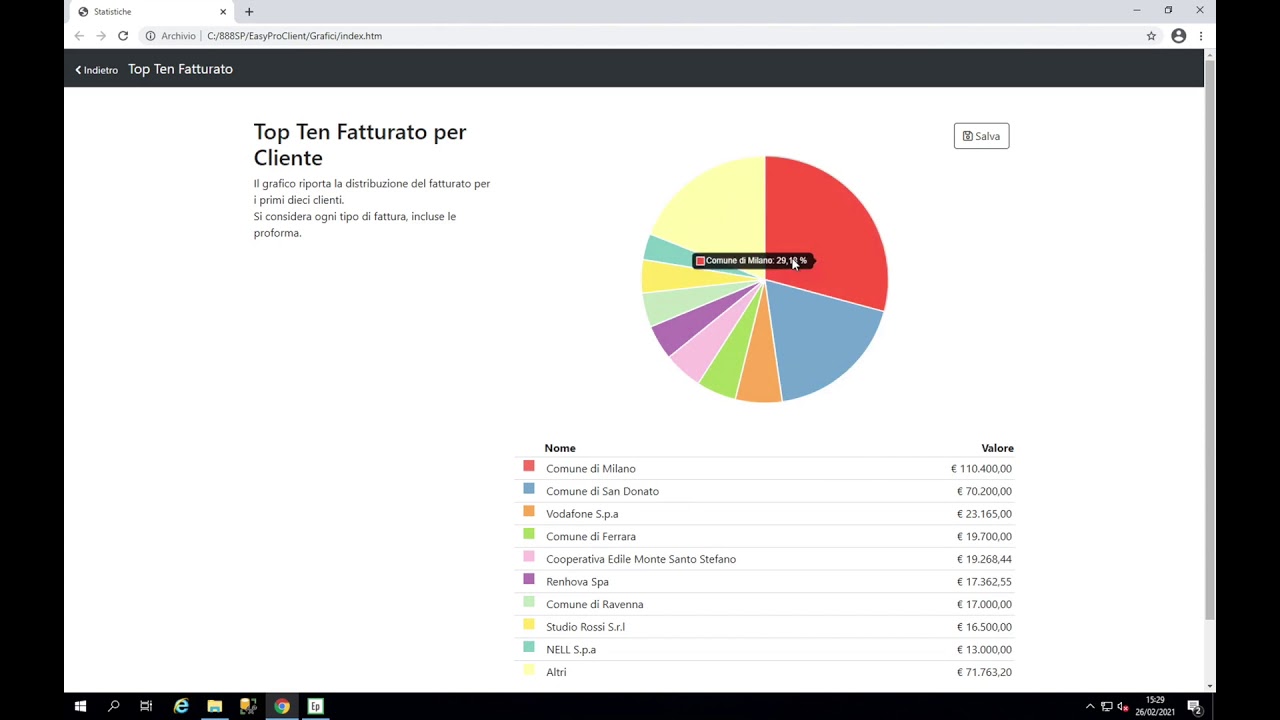1280x720 pixels.
Task: View site info icon beside Archivio
Action: [x=150, y=36]
